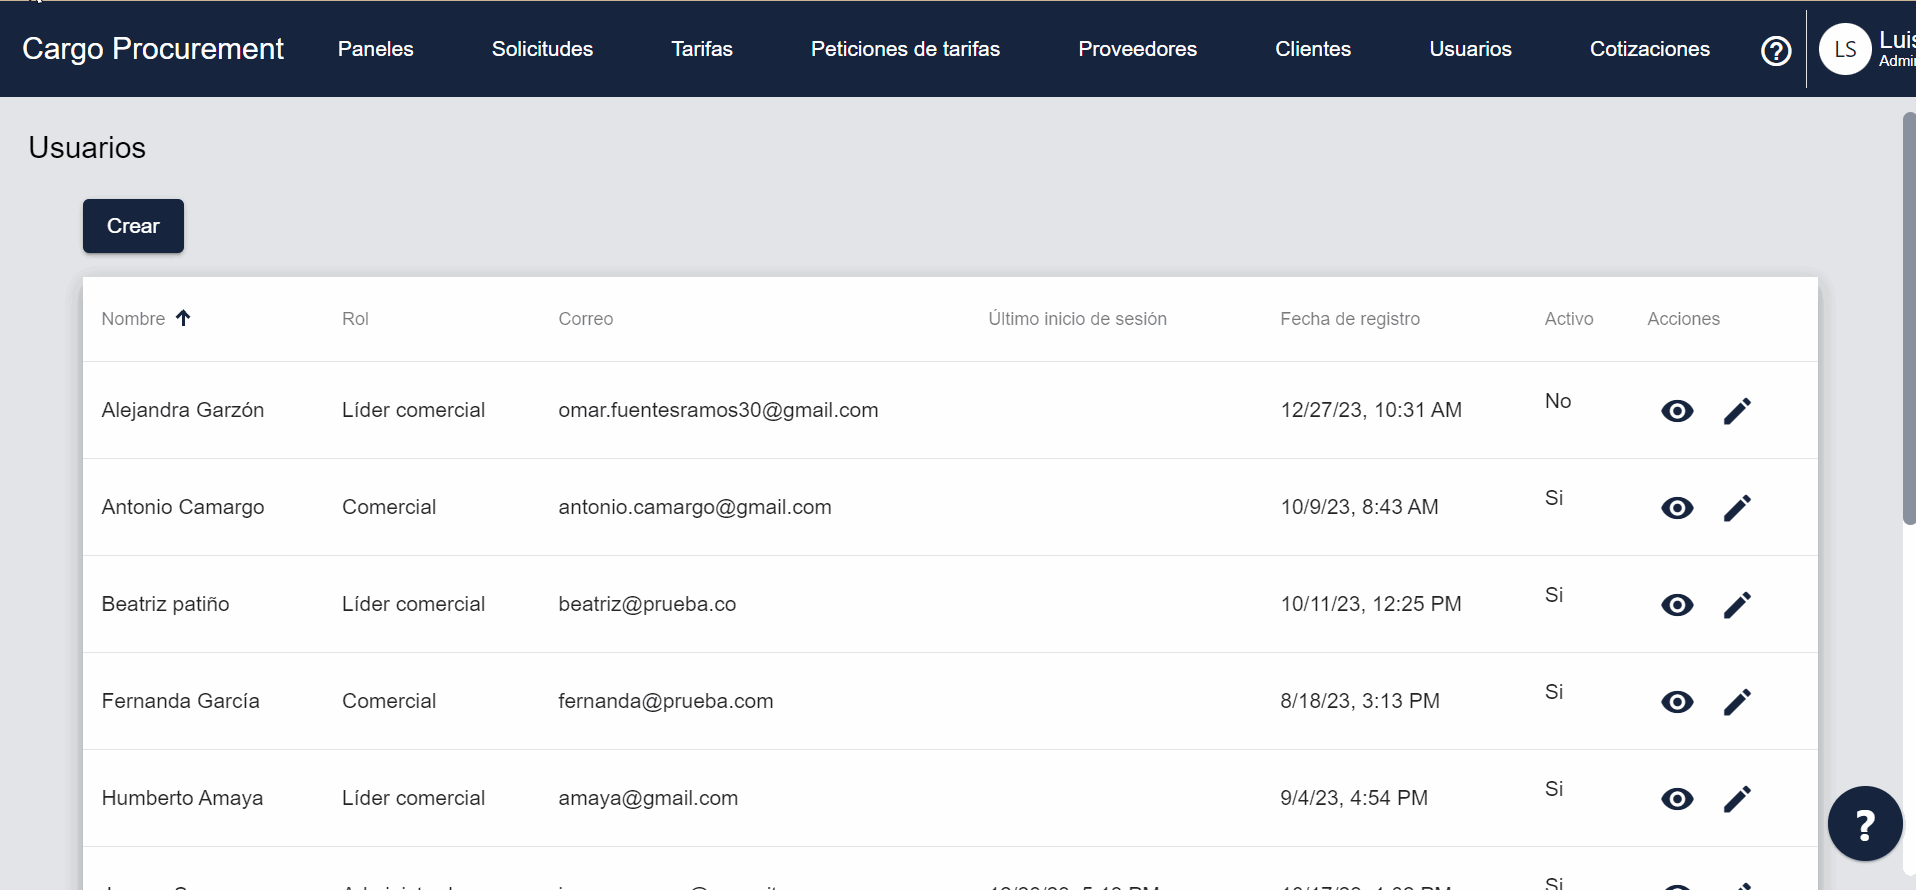The width and height of the screenshot is (1916, 890).
Task: Navigate to Proveedores
Action: pyautogui.click(x=1137, y=49)
